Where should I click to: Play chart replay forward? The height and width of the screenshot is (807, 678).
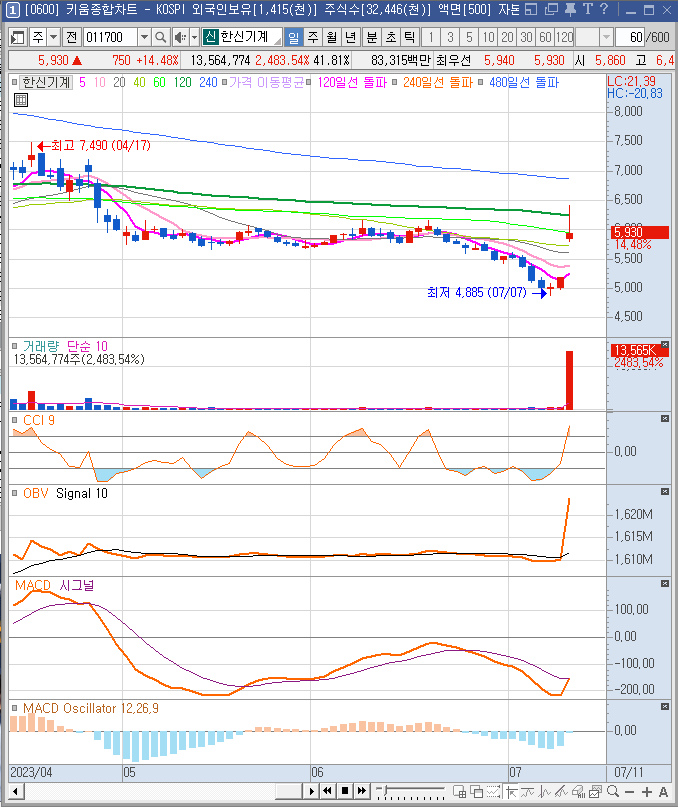click(311, 791)
